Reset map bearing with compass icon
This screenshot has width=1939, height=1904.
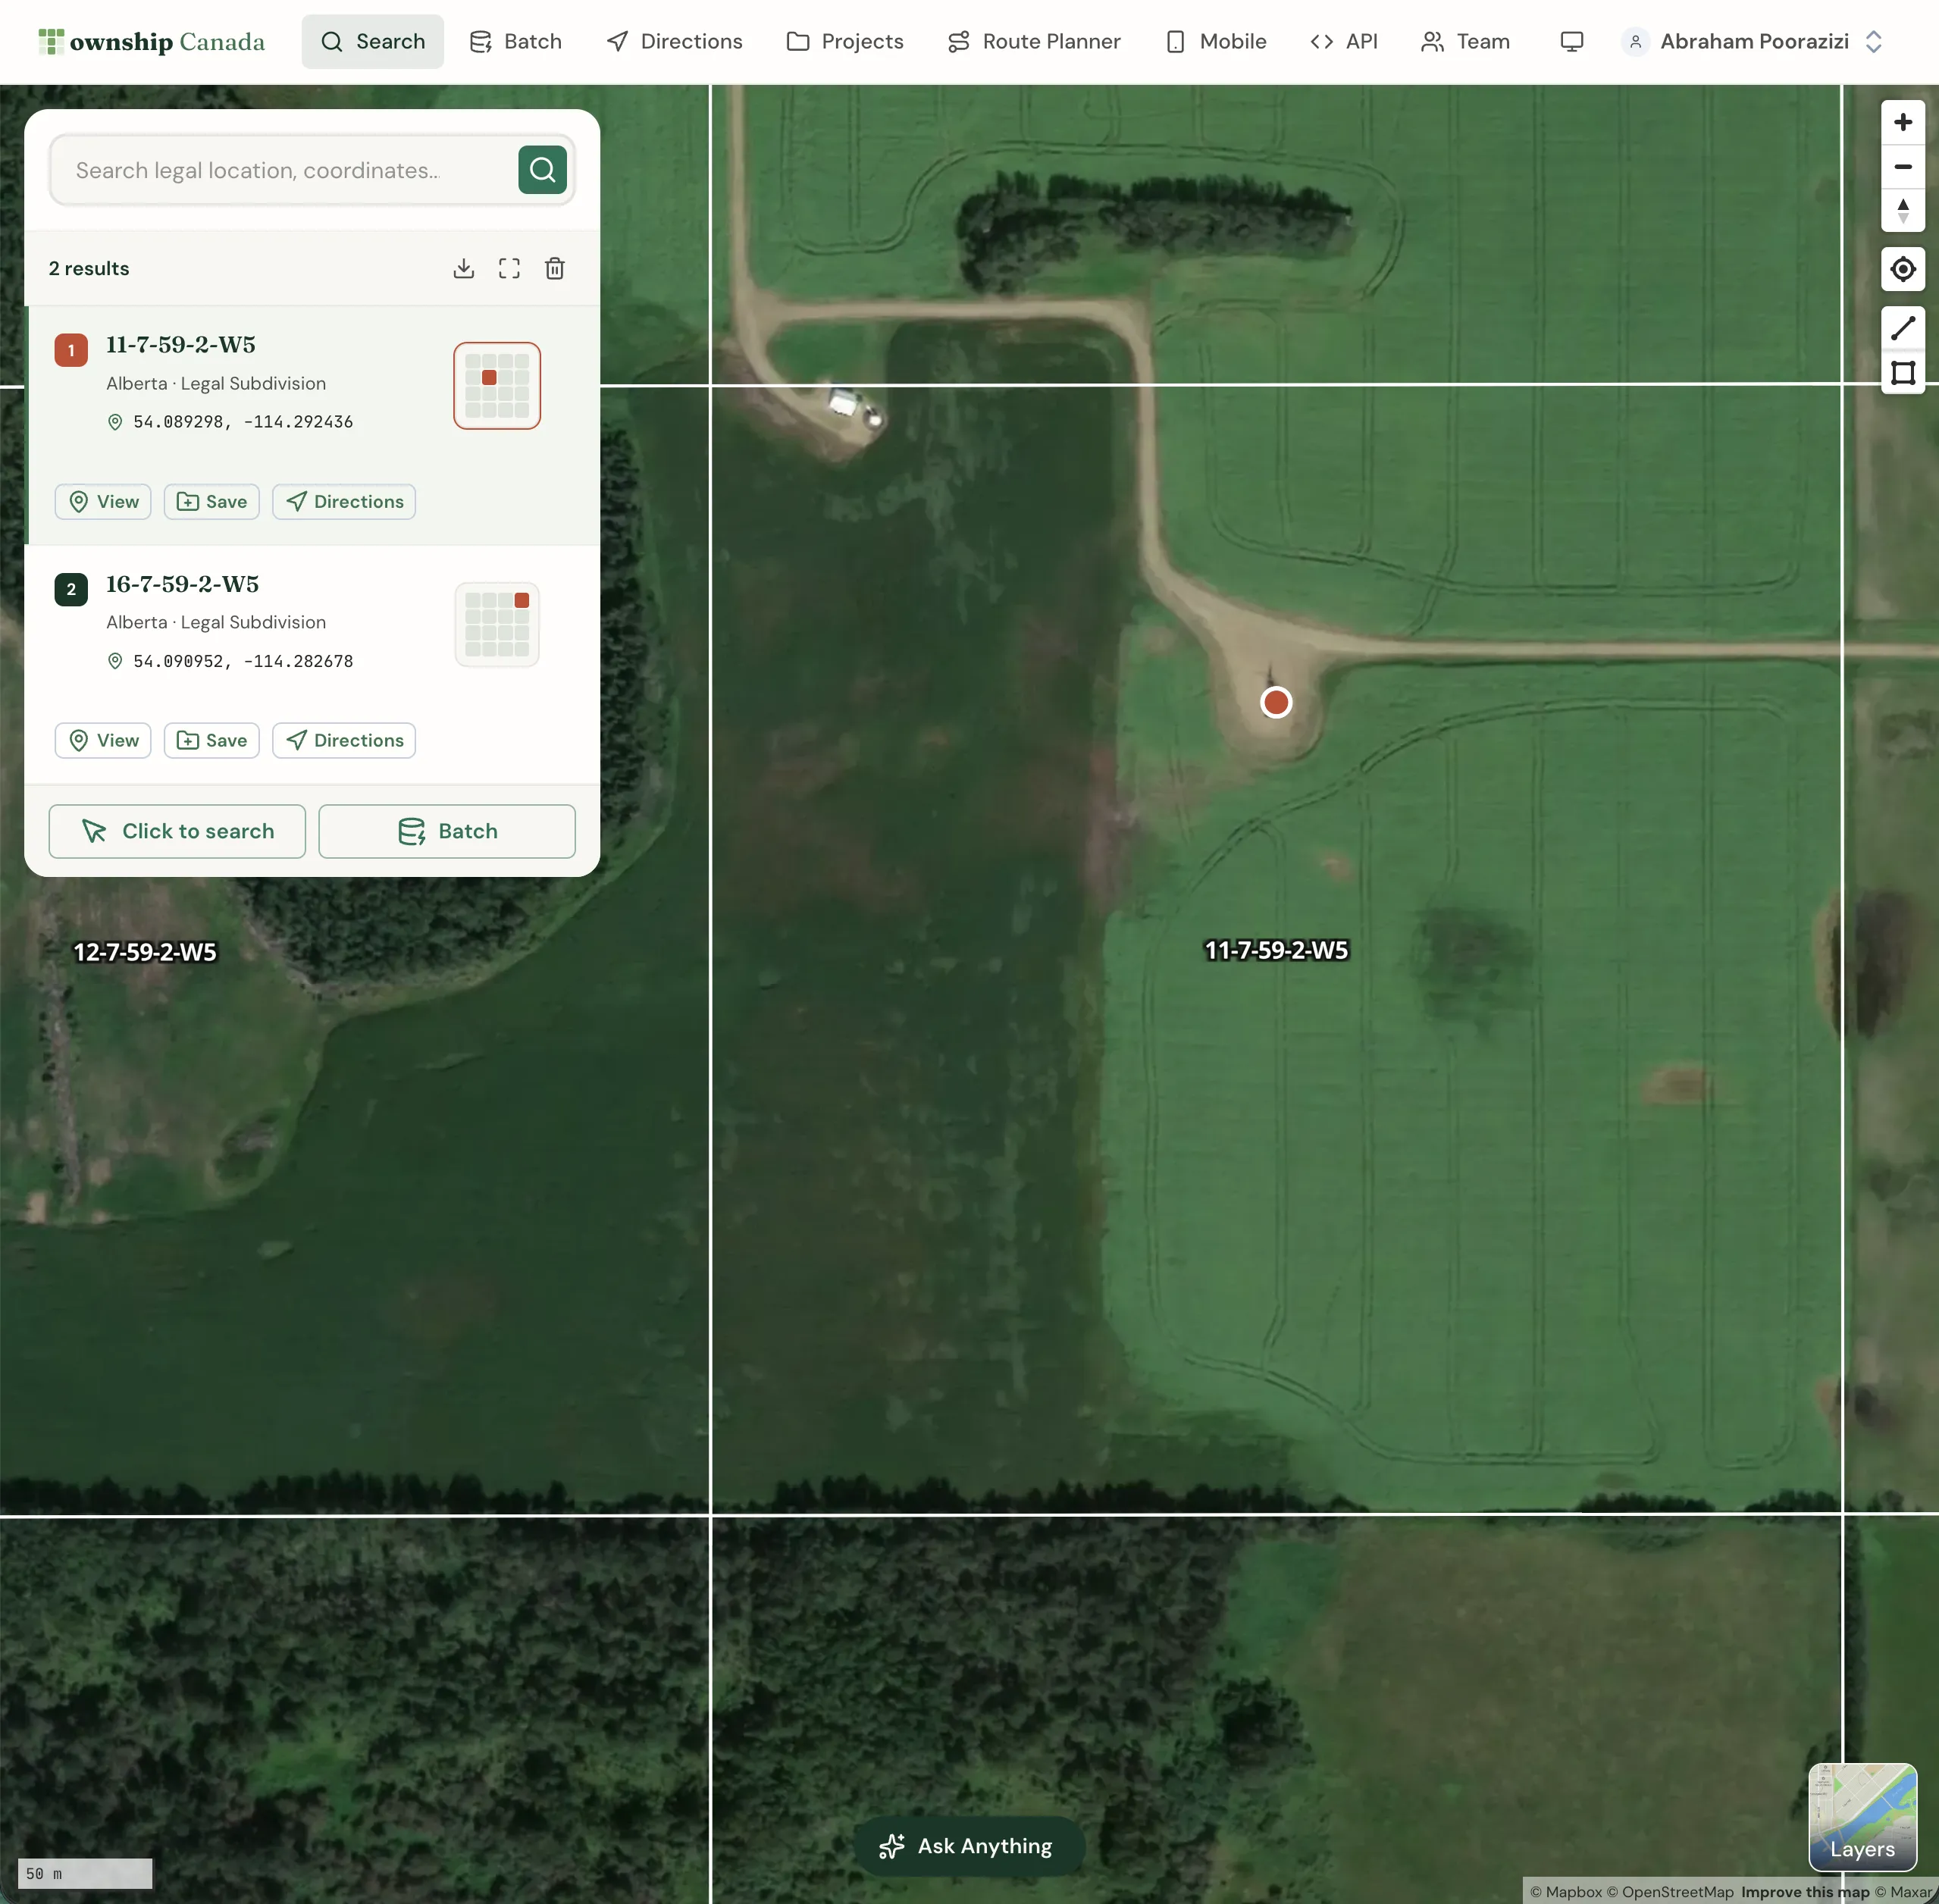pyautogui.click(x=1902, y=211)
